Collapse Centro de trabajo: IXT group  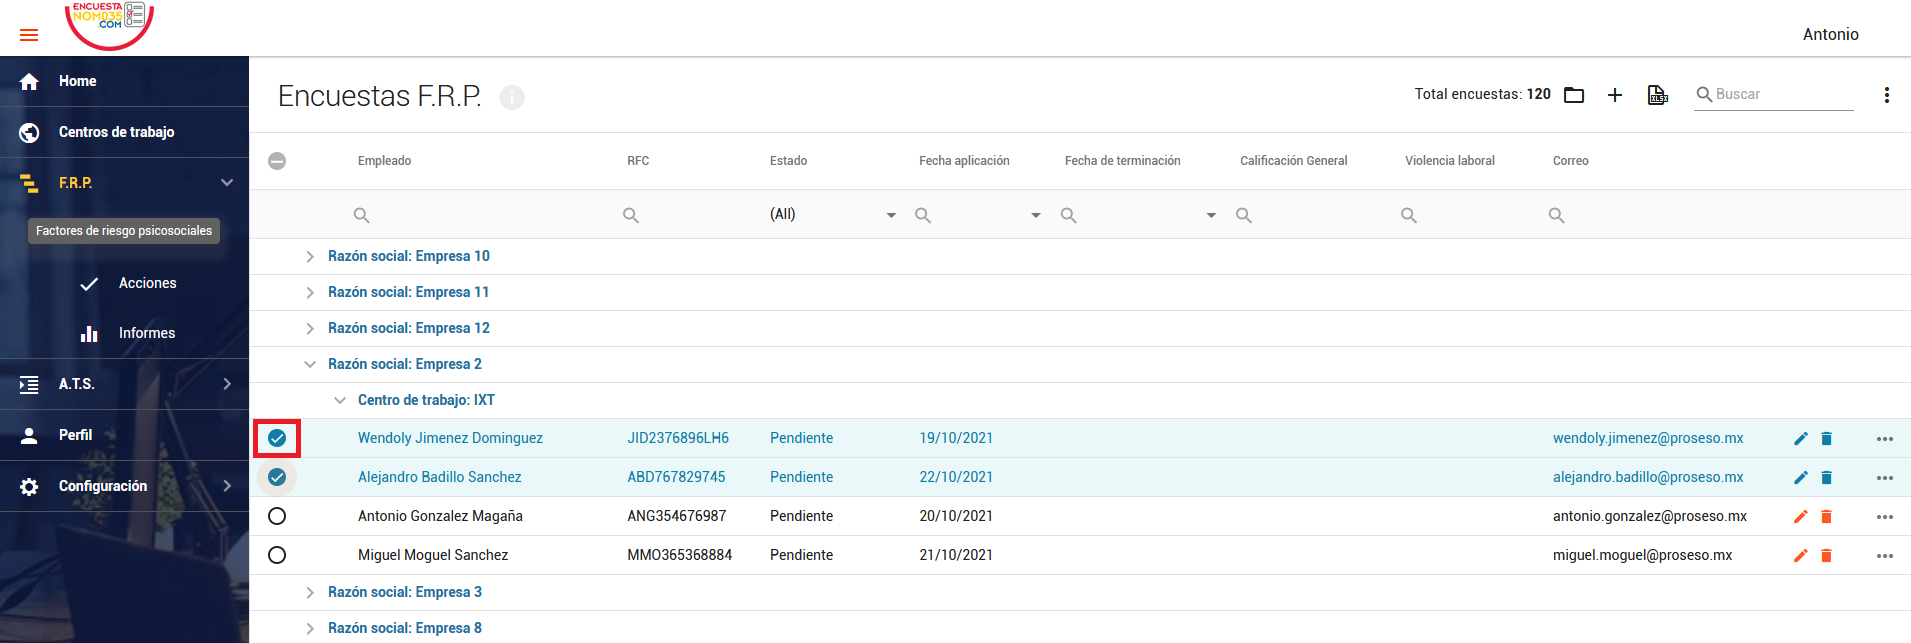(340, 401)
